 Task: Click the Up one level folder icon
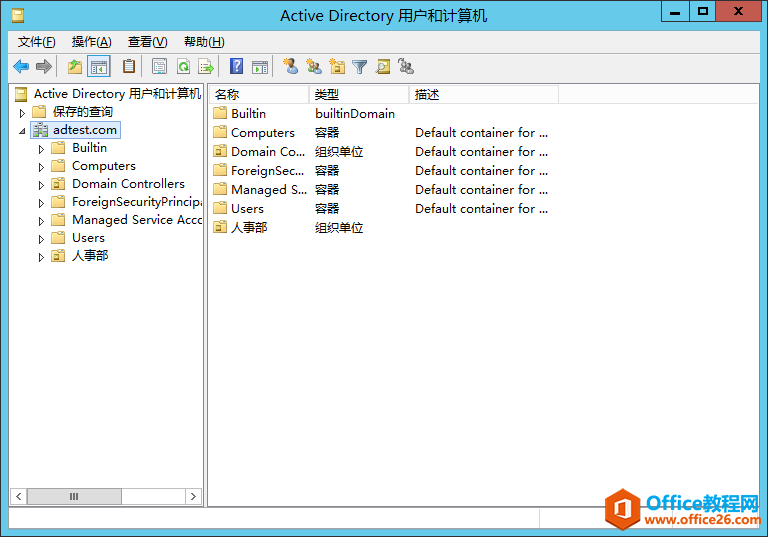pos(75,66)
